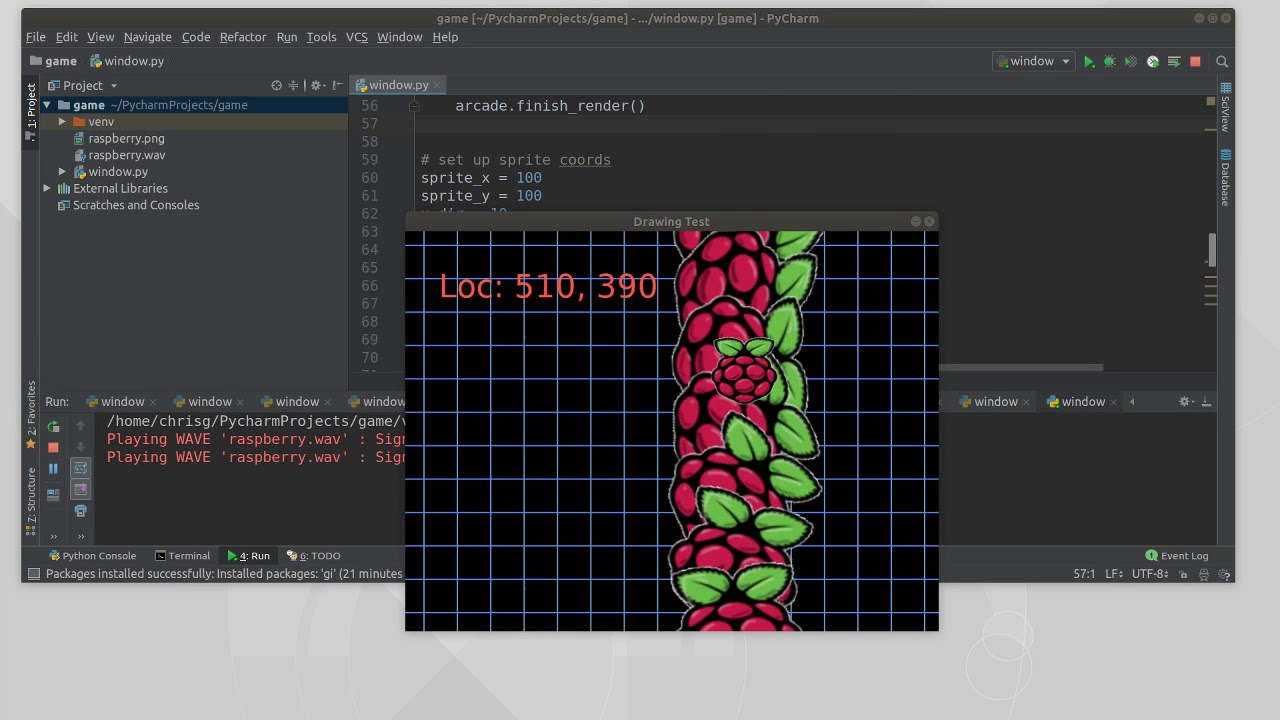
Task: Open the SciView side panel
Action: tap(1225, 107)
